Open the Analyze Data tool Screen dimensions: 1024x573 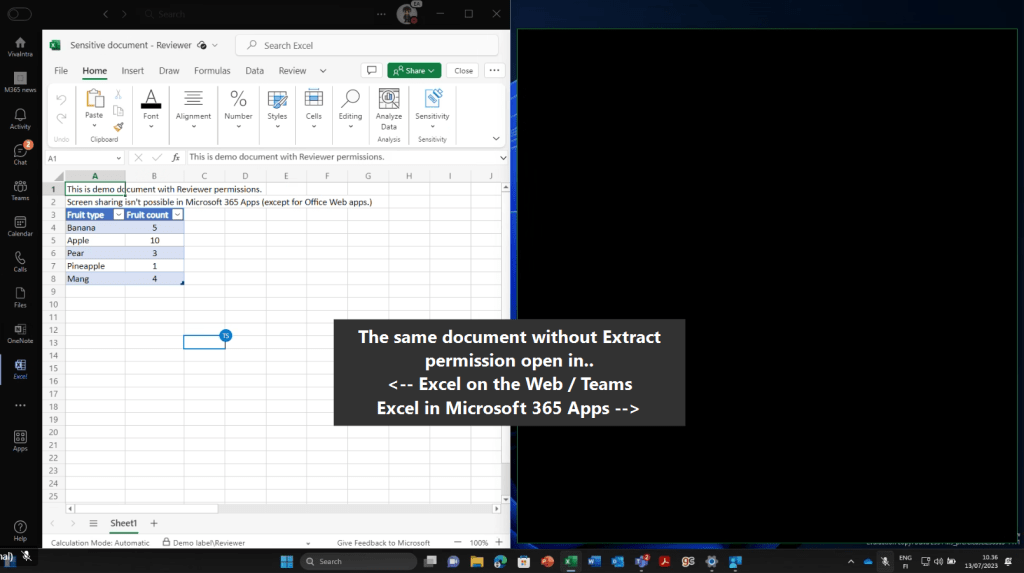(x=389, y=106)
